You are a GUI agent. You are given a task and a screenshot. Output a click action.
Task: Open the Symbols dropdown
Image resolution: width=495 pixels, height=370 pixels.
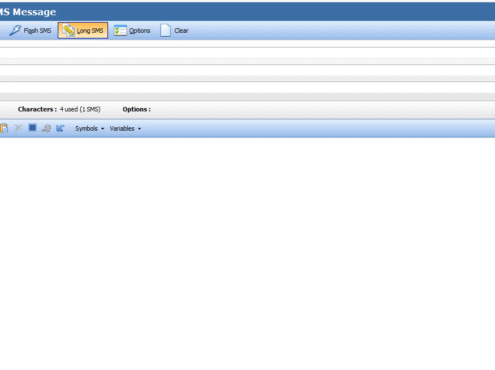pos(89,128)
